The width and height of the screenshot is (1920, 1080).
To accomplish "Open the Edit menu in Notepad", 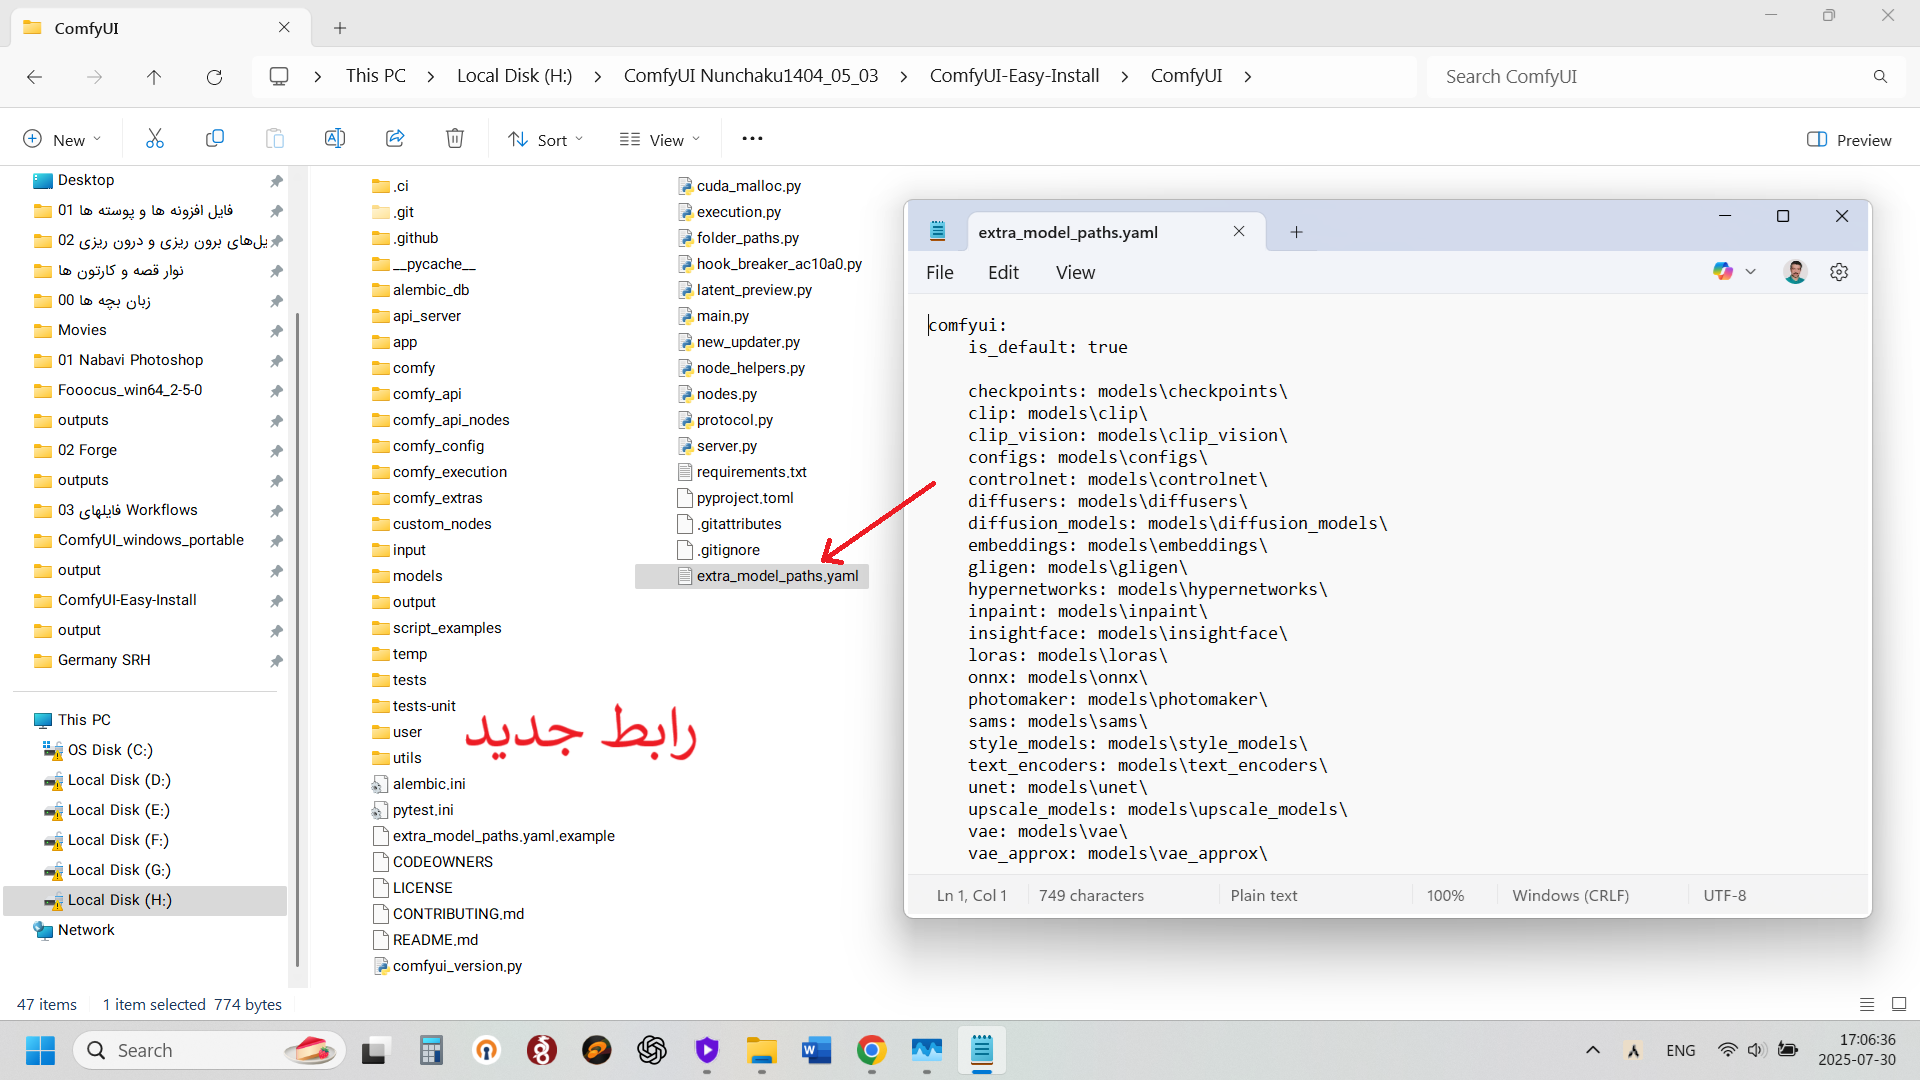I will (x=1003, y=273).
